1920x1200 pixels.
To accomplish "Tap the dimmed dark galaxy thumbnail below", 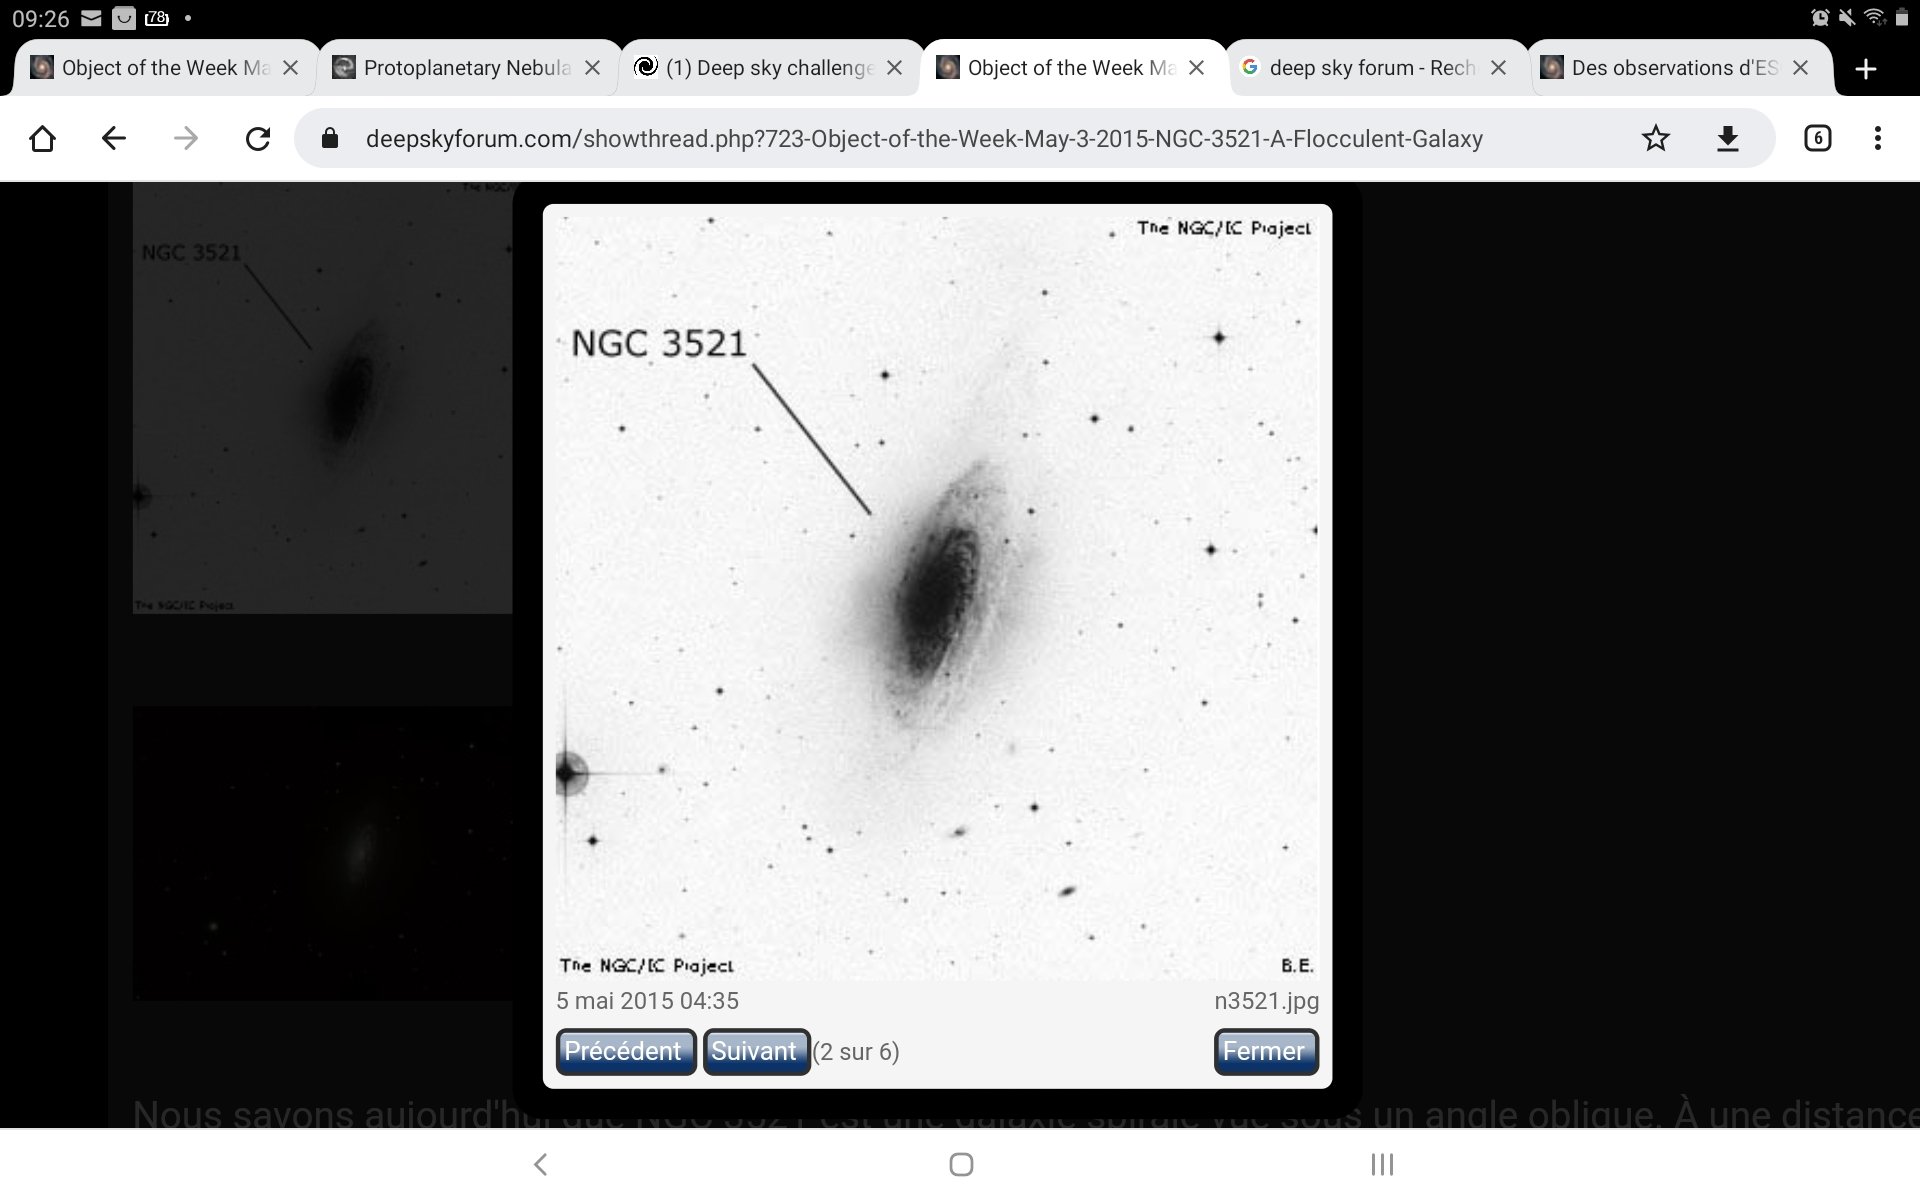I will click(322, 853).
